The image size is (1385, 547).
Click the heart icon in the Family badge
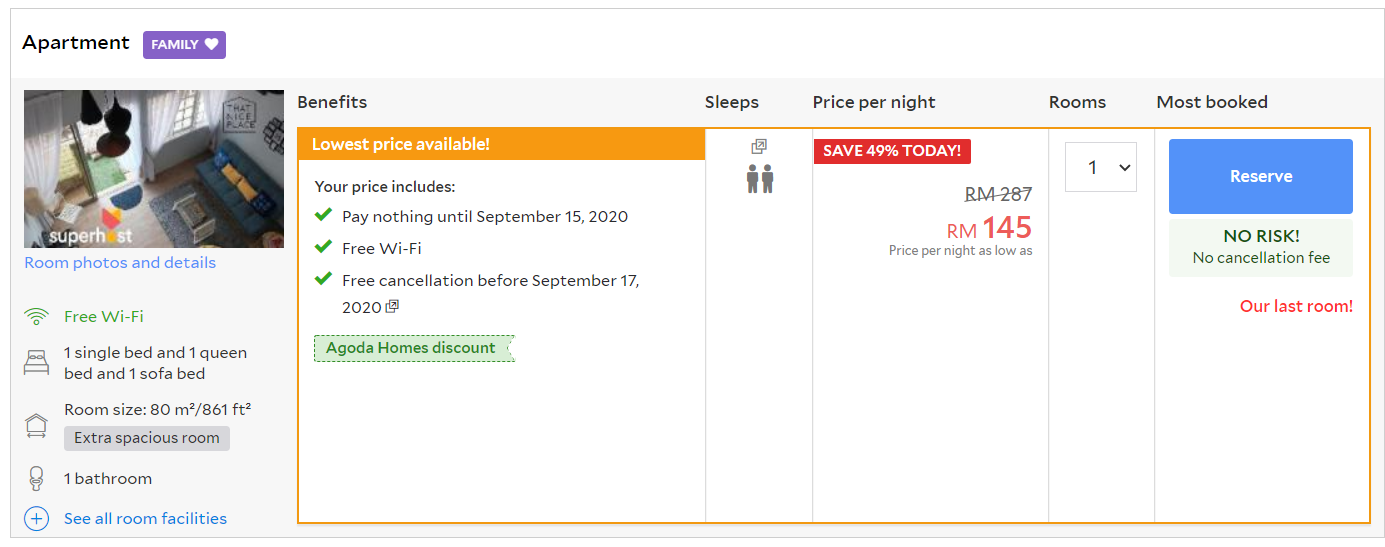(211, 45)
